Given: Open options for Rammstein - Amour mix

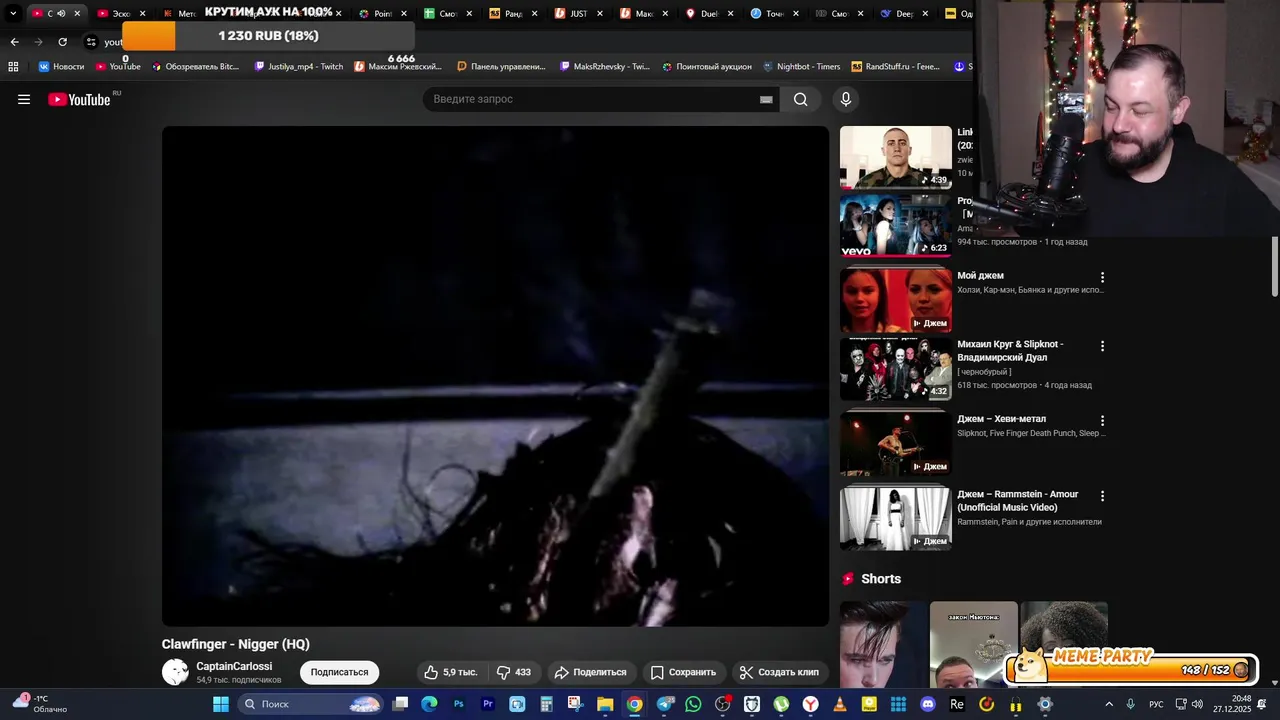Looking at the screenshot, I should (1102, 496).
